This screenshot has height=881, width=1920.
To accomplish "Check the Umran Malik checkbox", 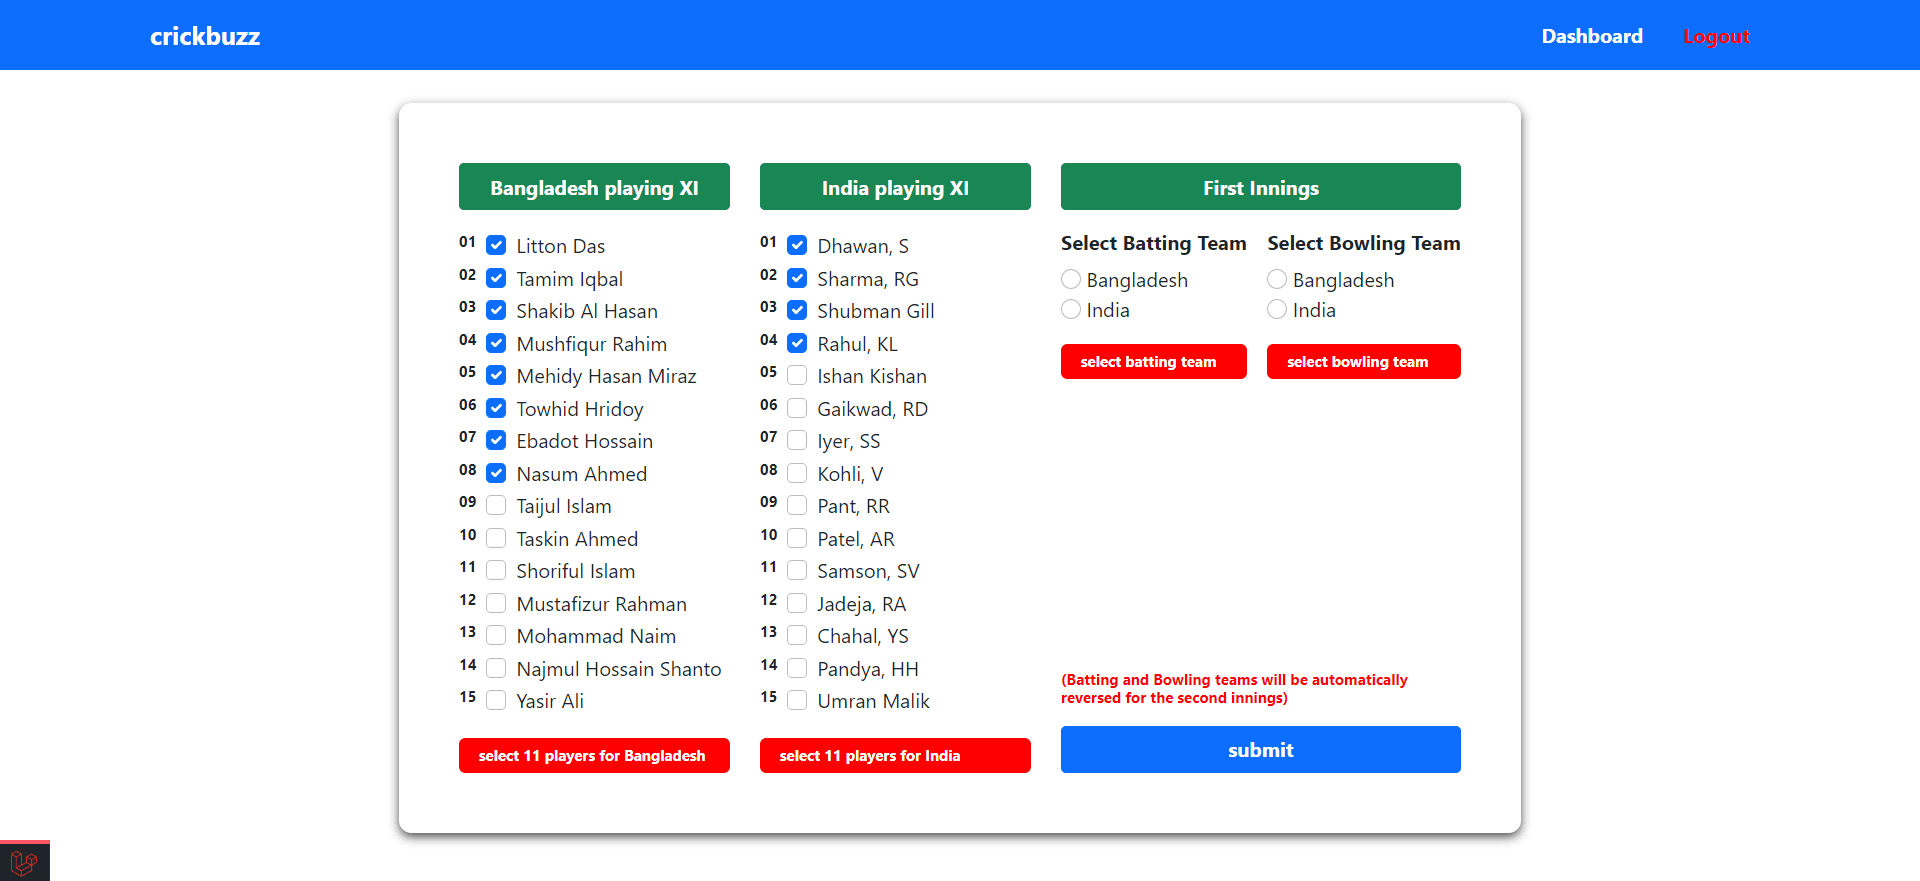I will [x=797, y=700].
